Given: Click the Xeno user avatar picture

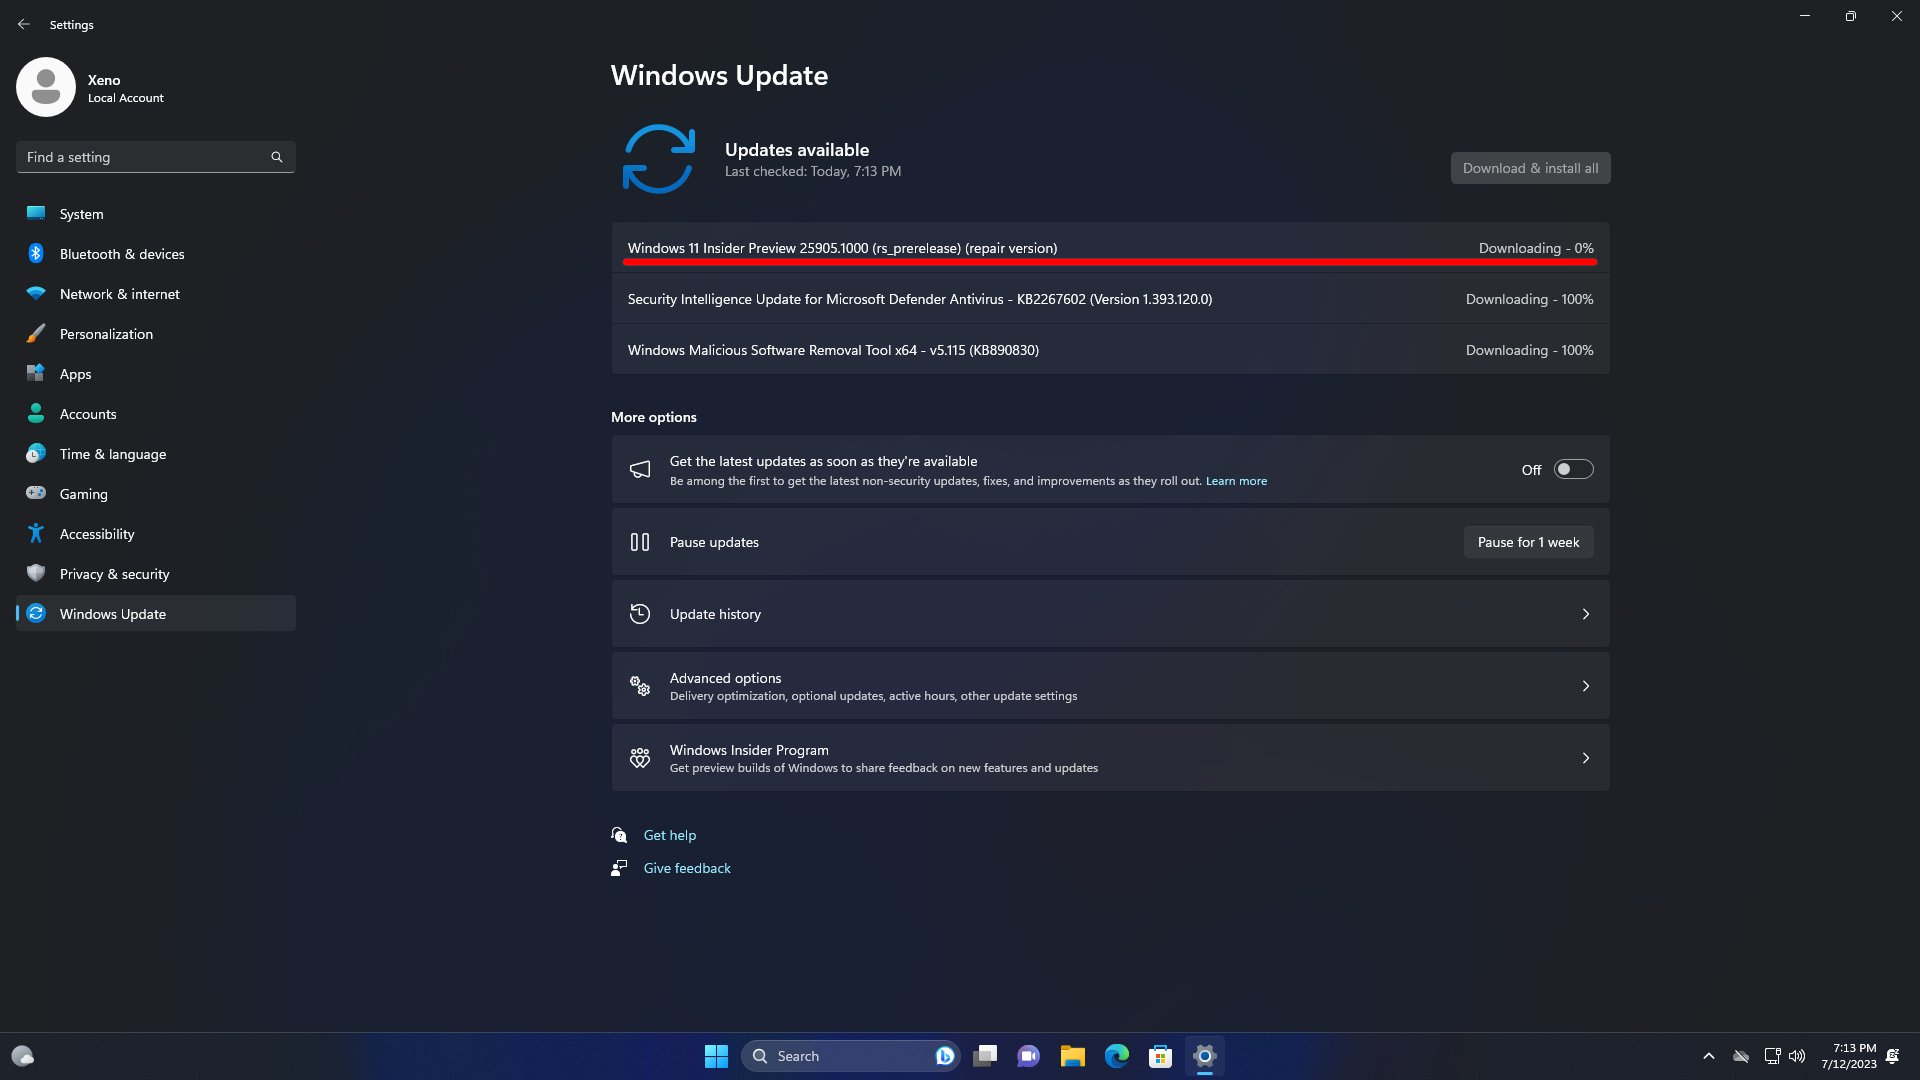Looking at the screenshot, I should tap(46, 87).
